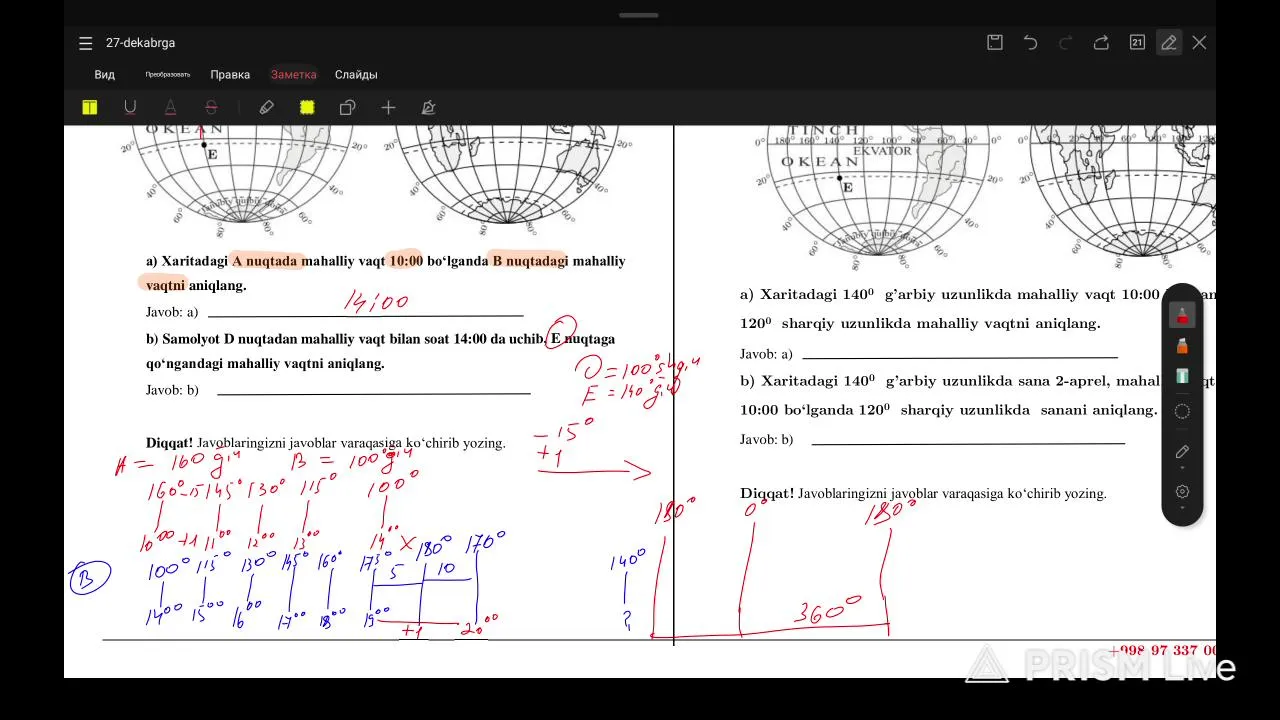The image size is (1280, 720).
Task: Select the green eraser in floating palette
Action: point(1182,376)
